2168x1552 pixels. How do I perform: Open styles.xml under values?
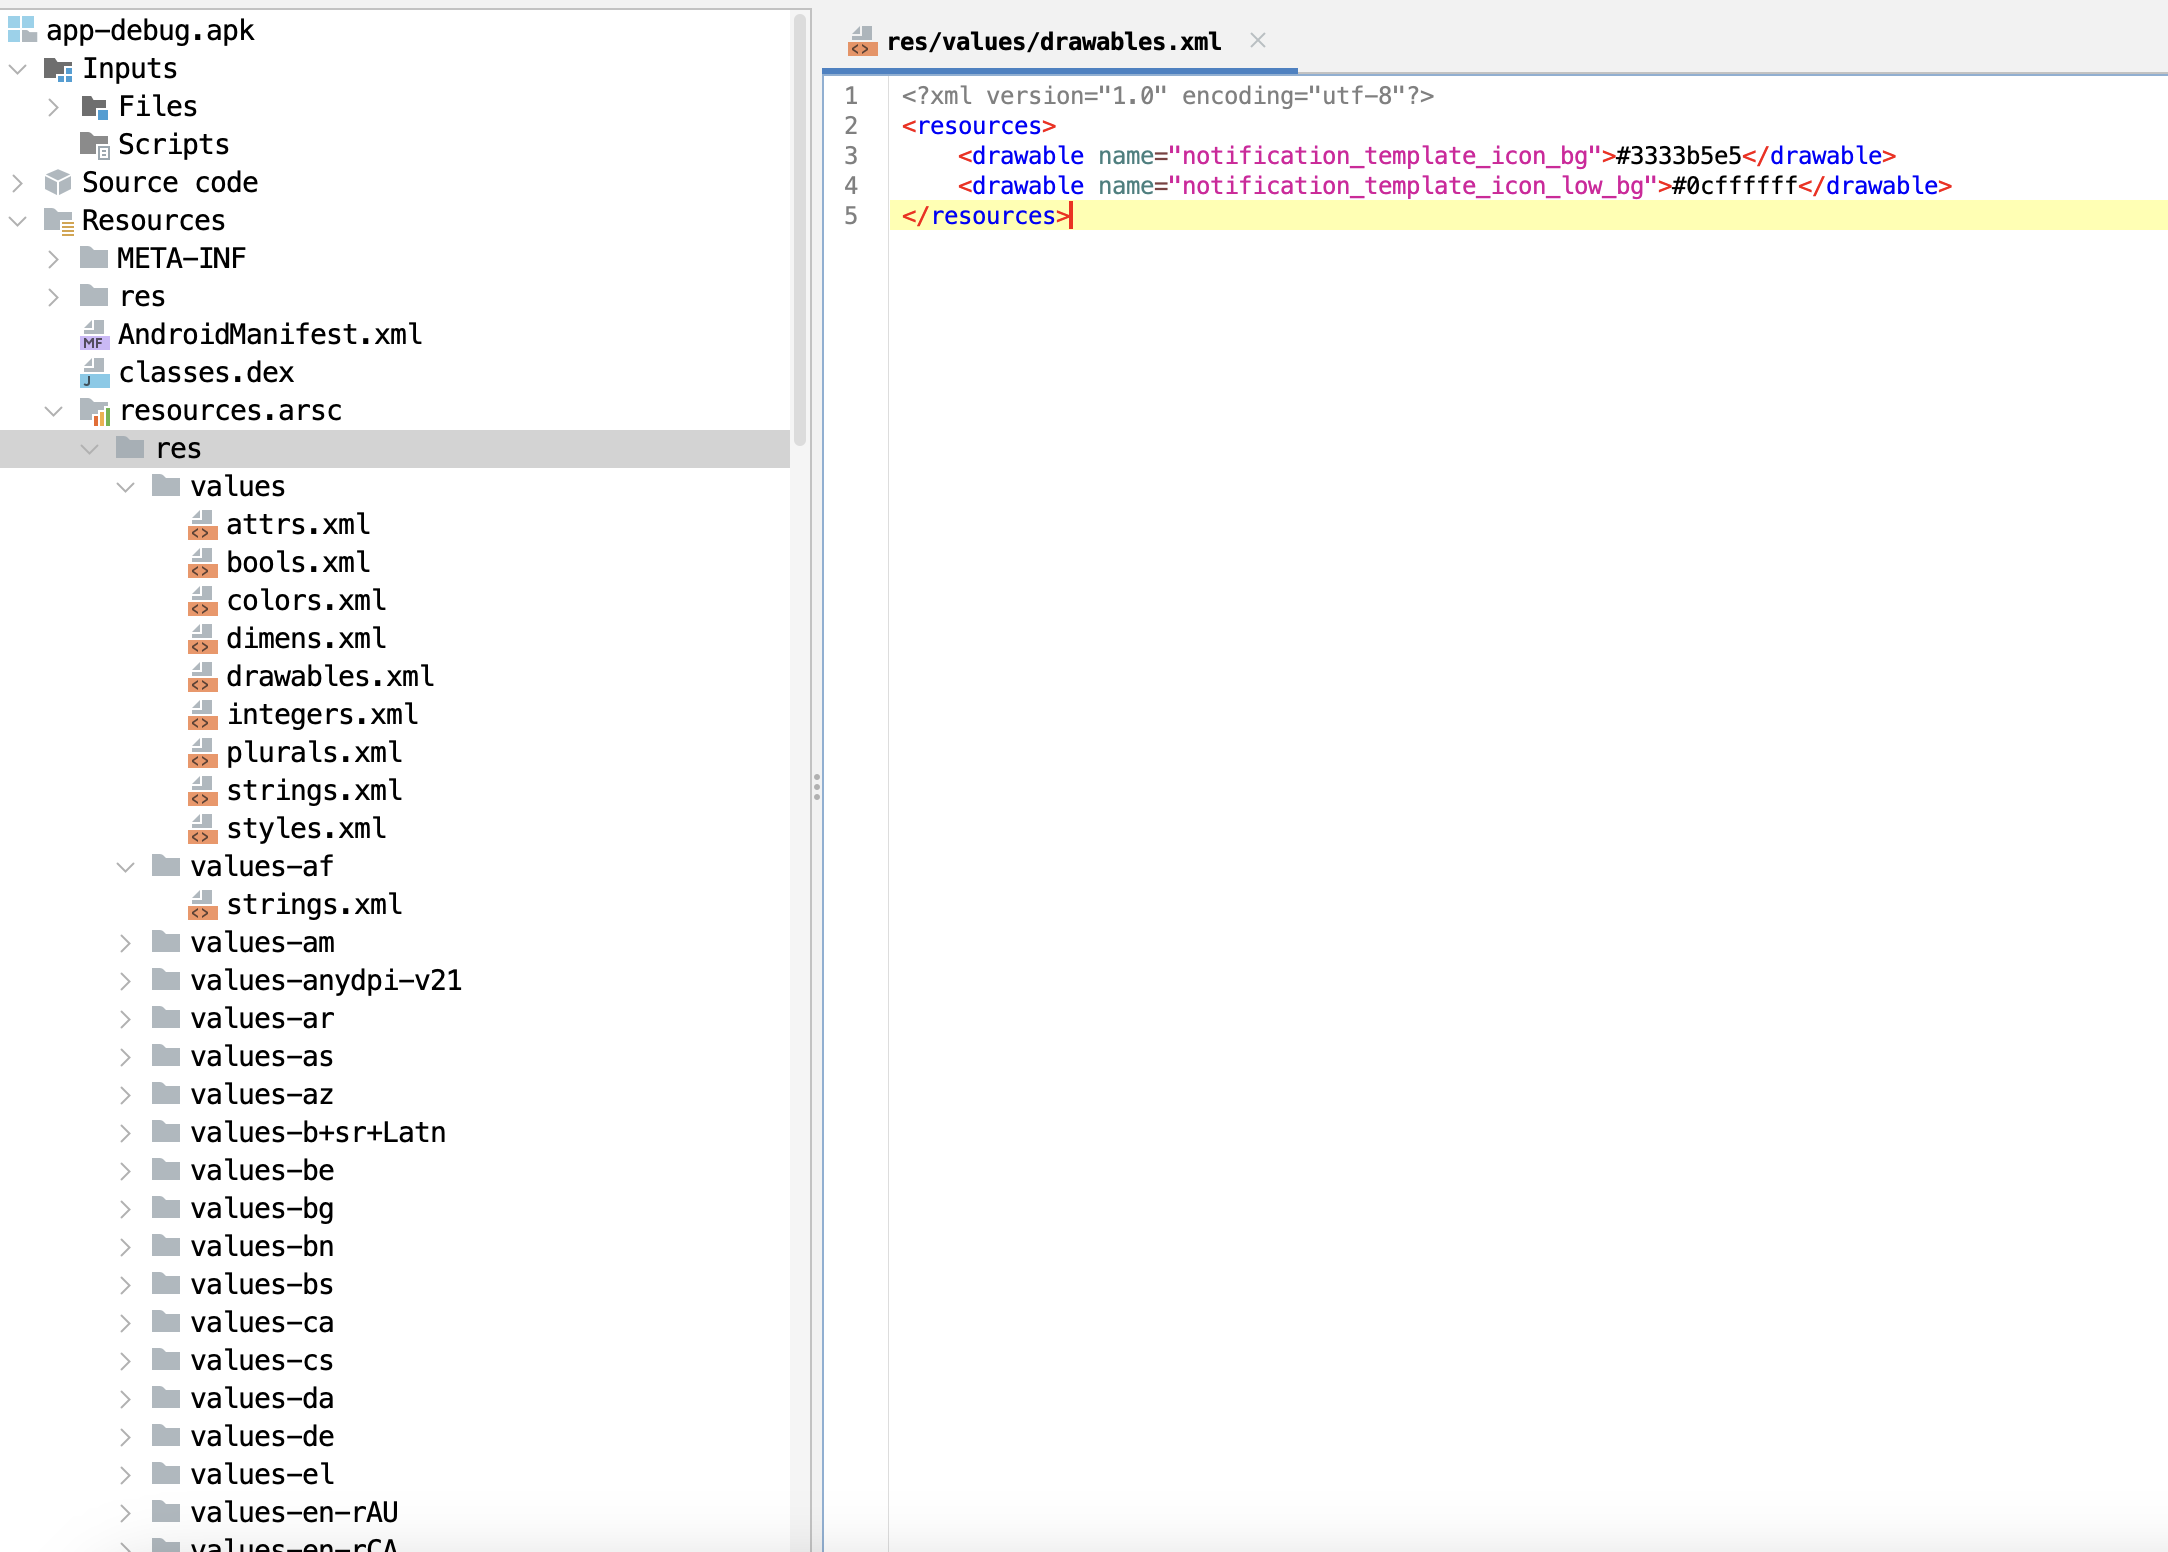click(305, 828)
